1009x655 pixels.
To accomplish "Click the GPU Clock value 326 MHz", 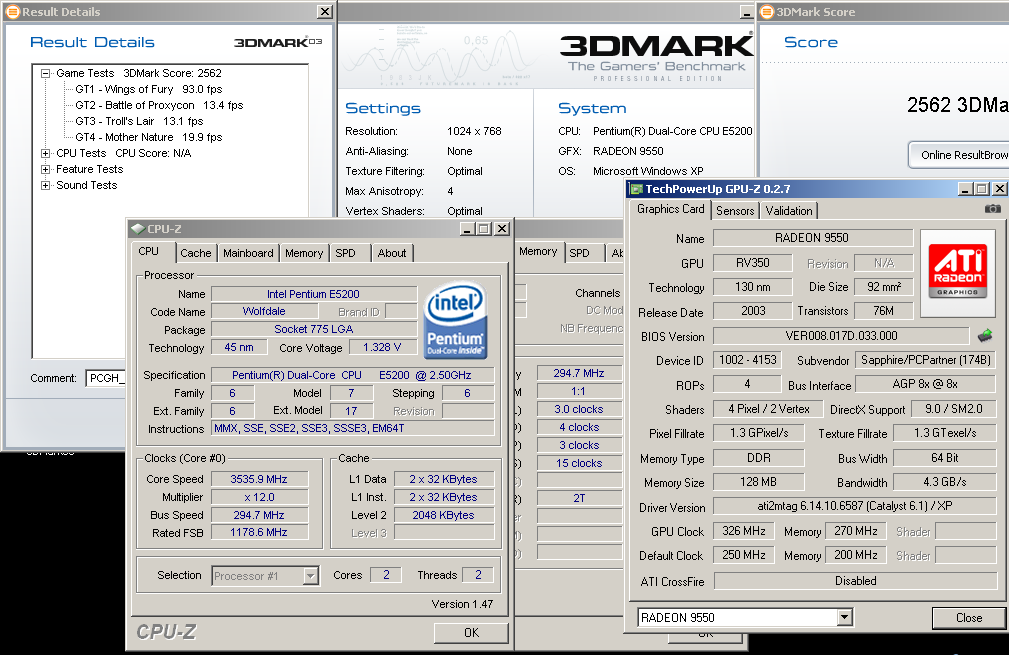I will coord(744,531).
